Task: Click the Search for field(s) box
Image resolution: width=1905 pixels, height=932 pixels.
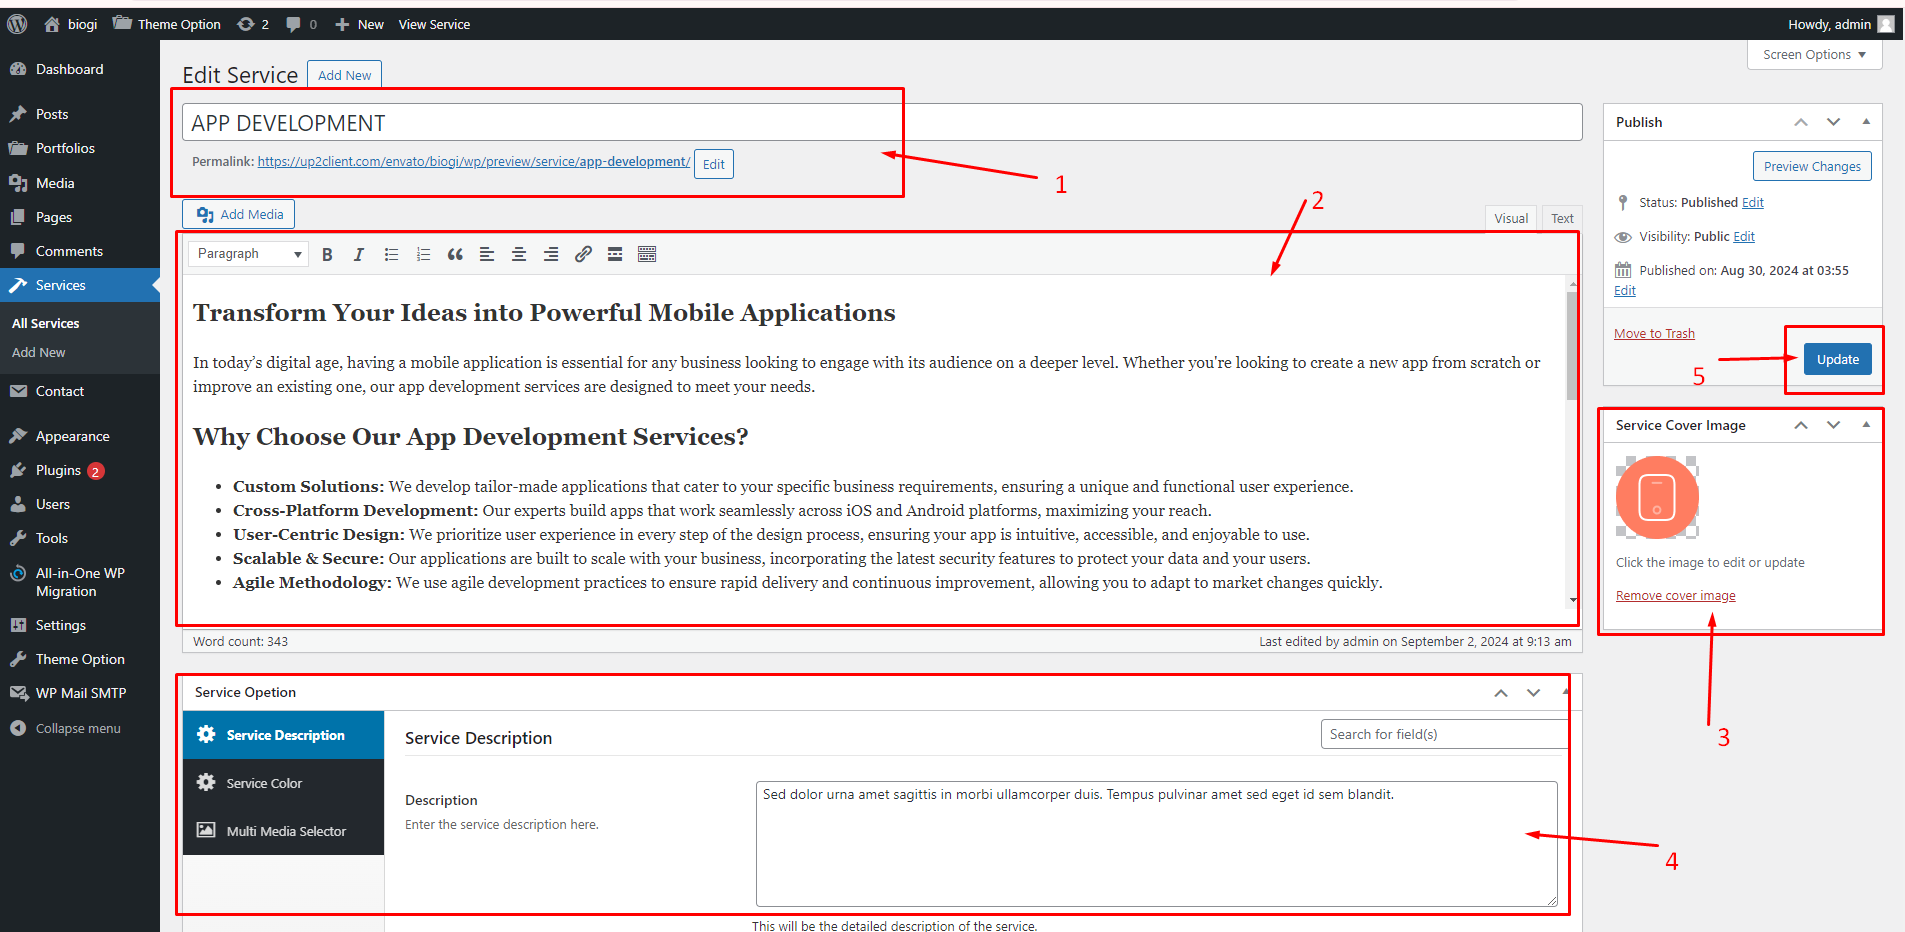Action: pos(1442,734)
